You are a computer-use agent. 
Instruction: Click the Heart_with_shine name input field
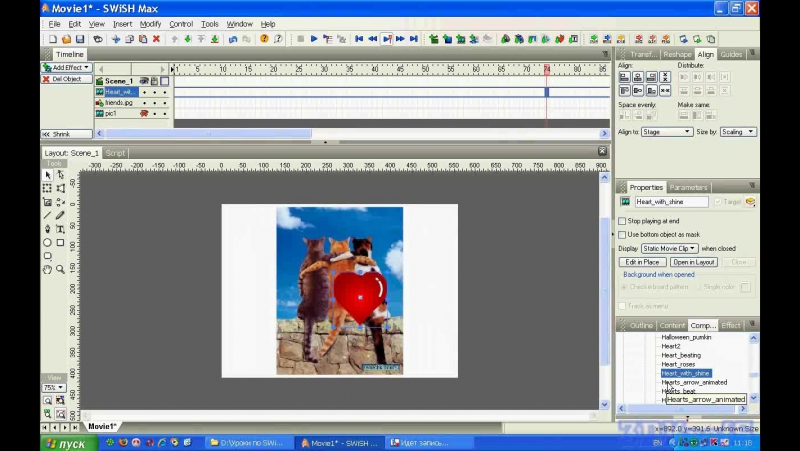671,202
